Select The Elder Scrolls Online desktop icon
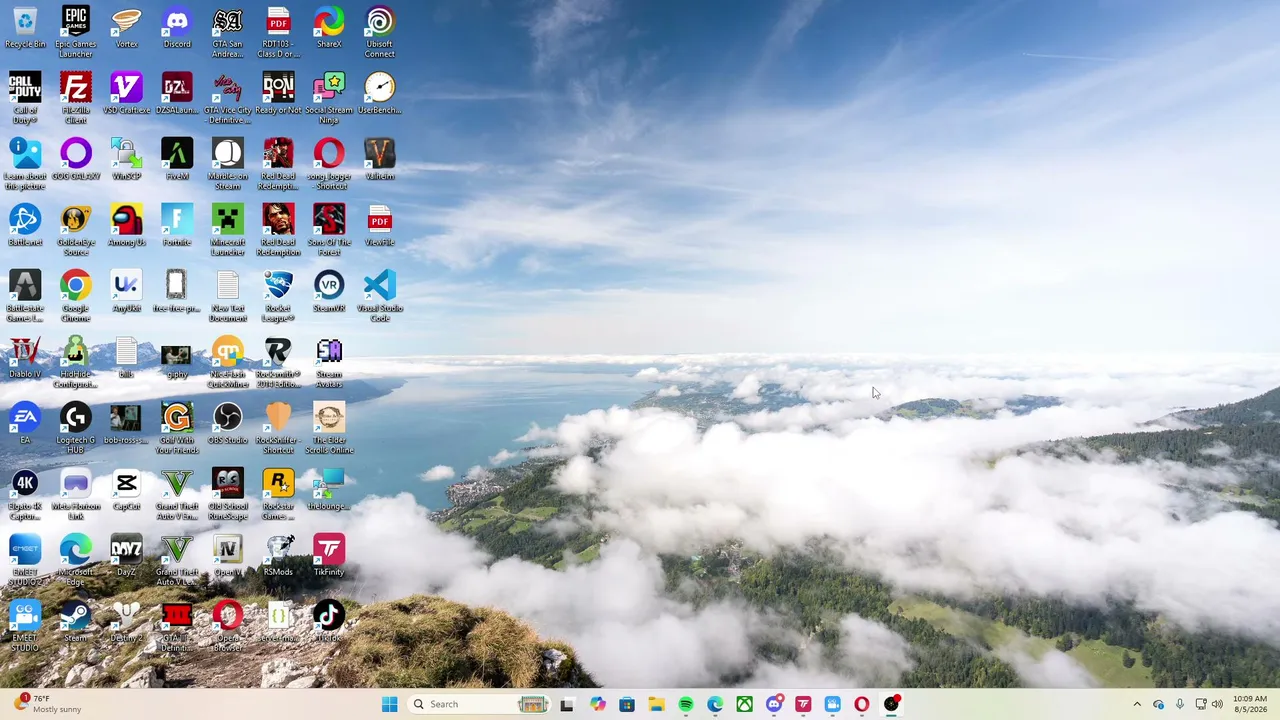This screenshot has height=720, width=1280. (x=329, y=428)
